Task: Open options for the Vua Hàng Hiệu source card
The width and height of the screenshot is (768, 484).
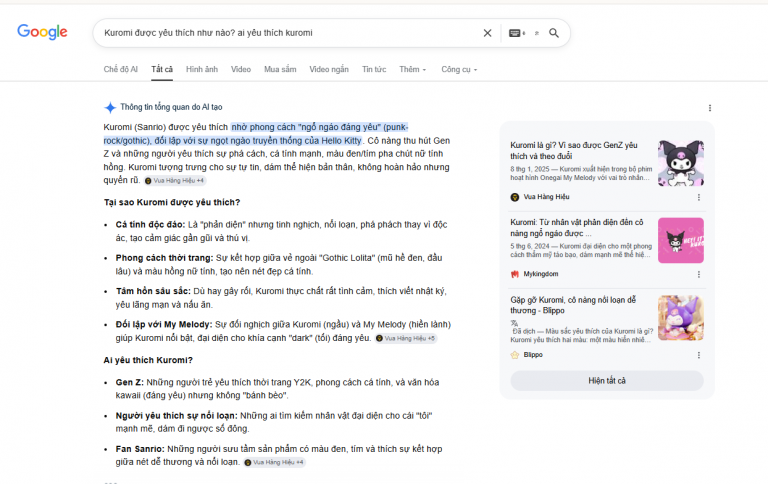Action: click(698, 197)
